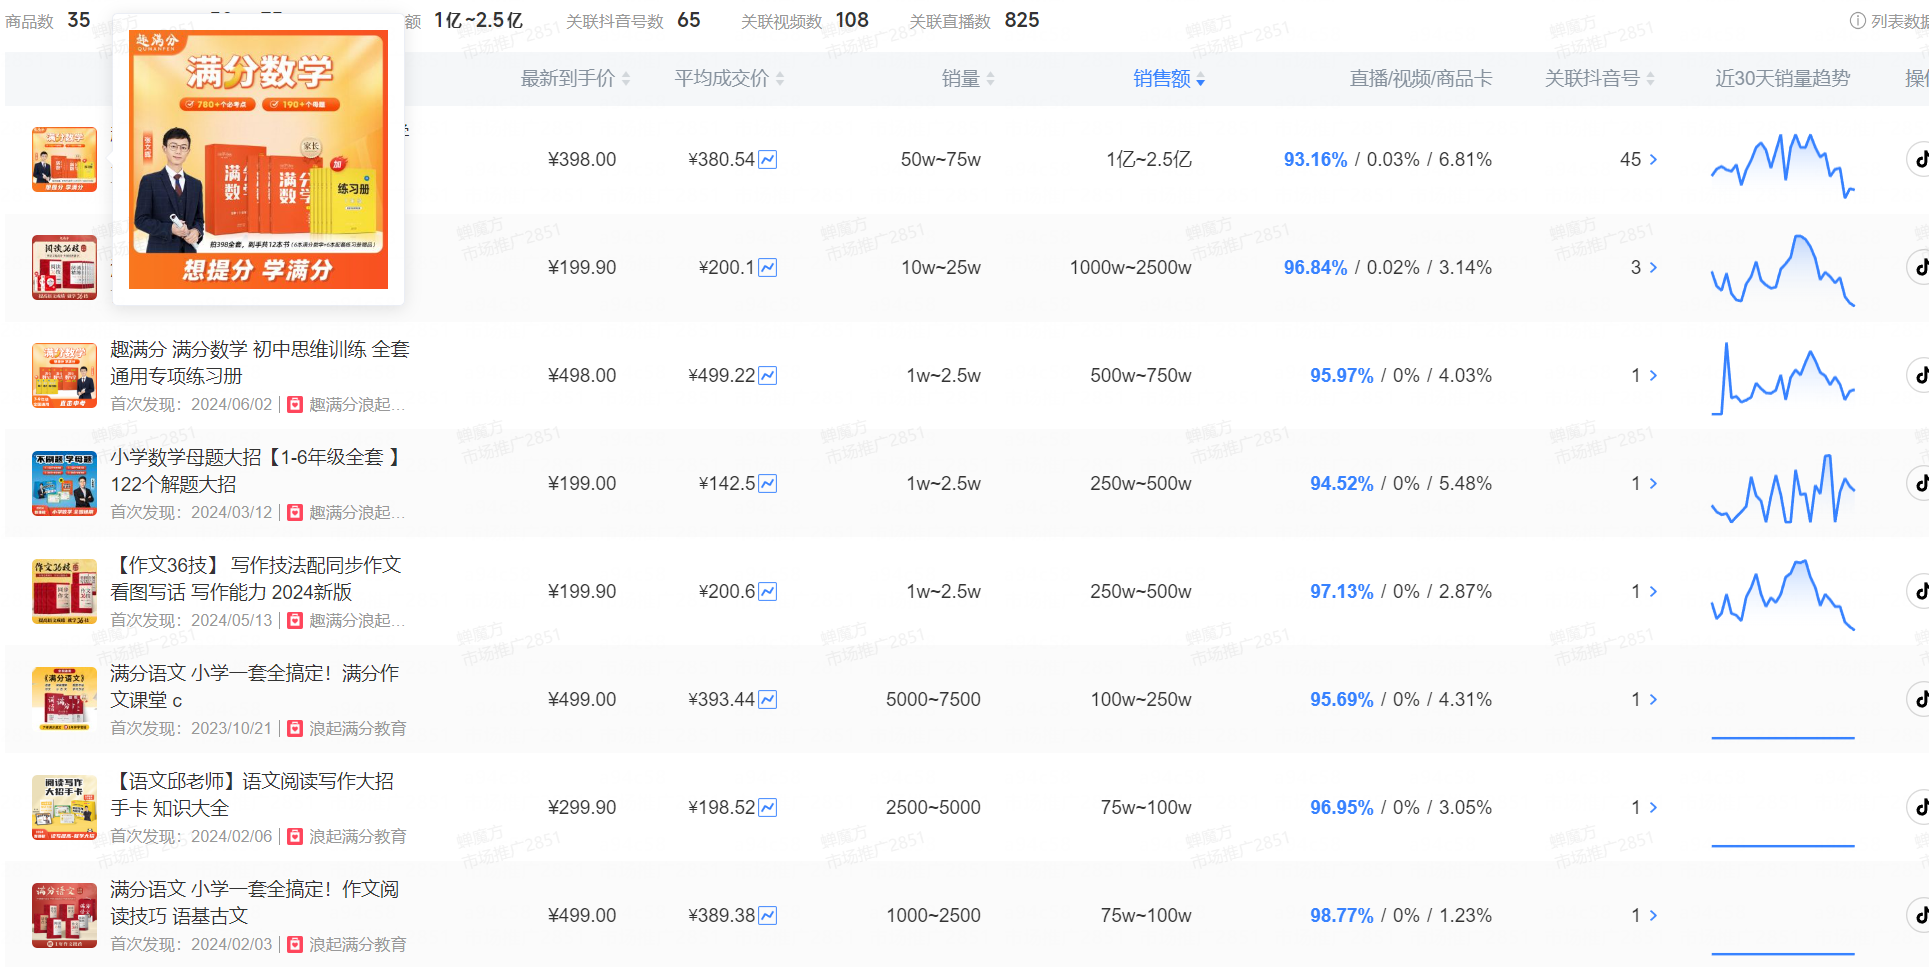Screen dimensions: 1929x967
Task: Expand associated accounts showing 3
Action: [x=1653, y=268]
